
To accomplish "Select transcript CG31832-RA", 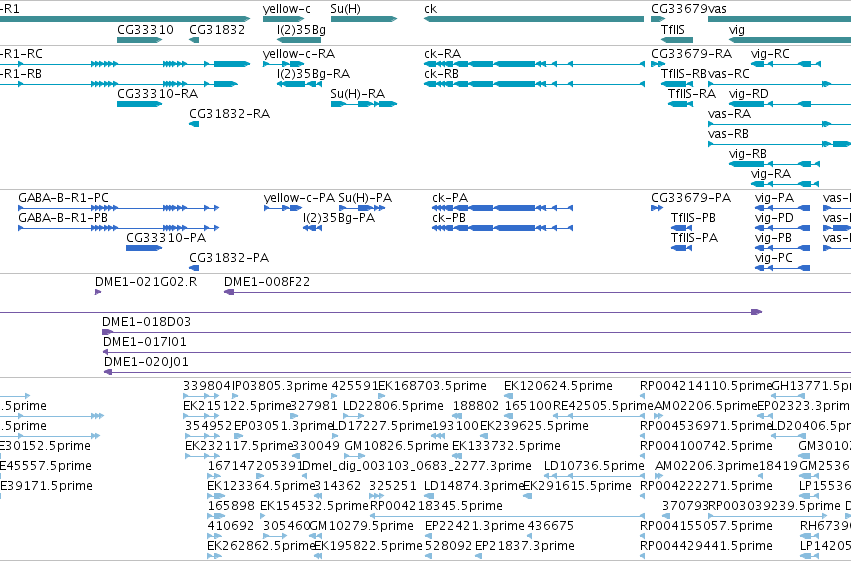I will 229,114.
